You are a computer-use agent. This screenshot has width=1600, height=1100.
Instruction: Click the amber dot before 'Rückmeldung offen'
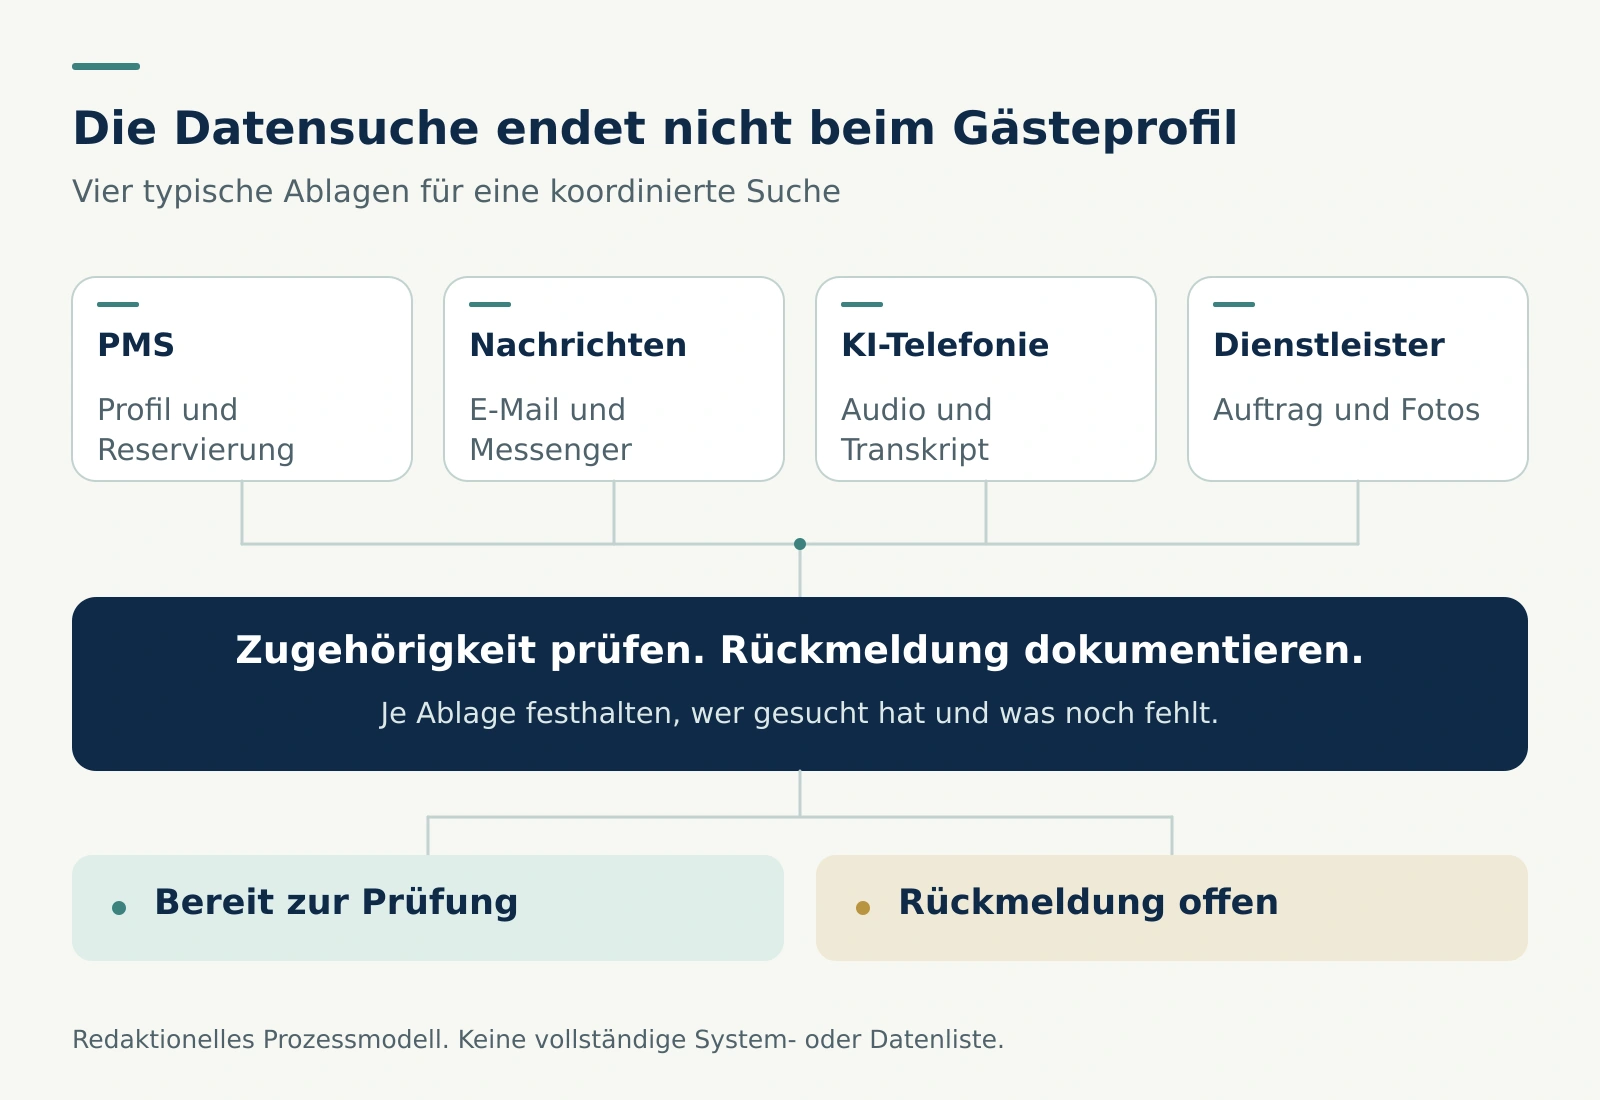pyautogui.click(x=863, y=908)
